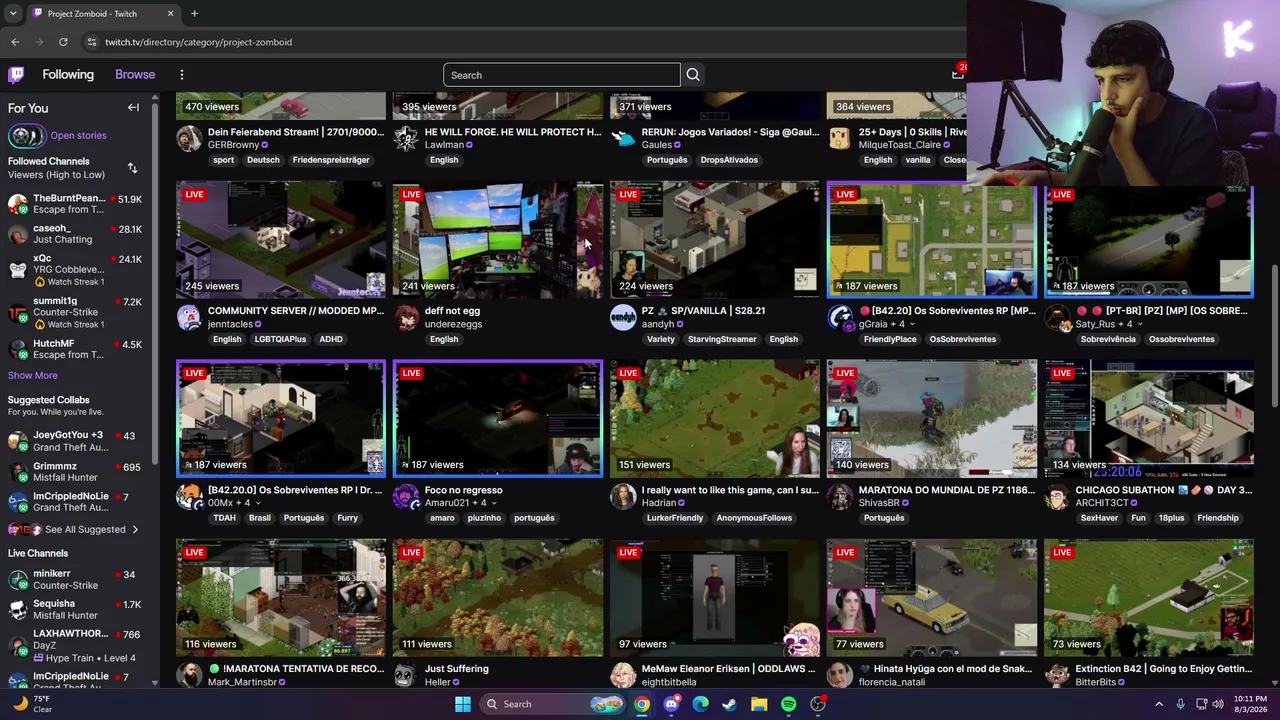Expand Show More followed channels
The image size is (1280, 720).
(33, 376)
